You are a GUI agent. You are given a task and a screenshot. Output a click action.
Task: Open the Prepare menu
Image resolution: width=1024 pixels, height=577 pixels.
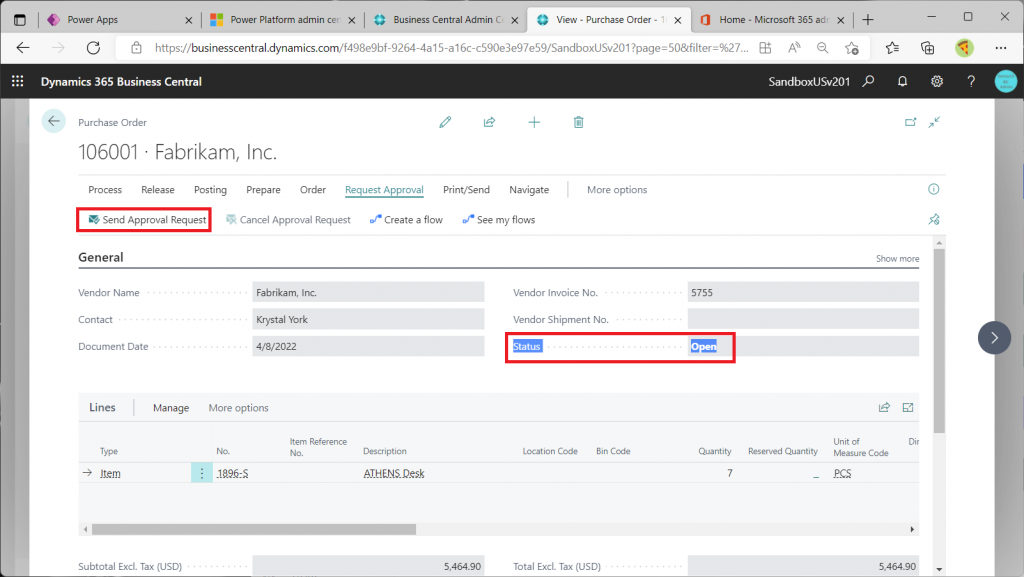pos(263,190)
